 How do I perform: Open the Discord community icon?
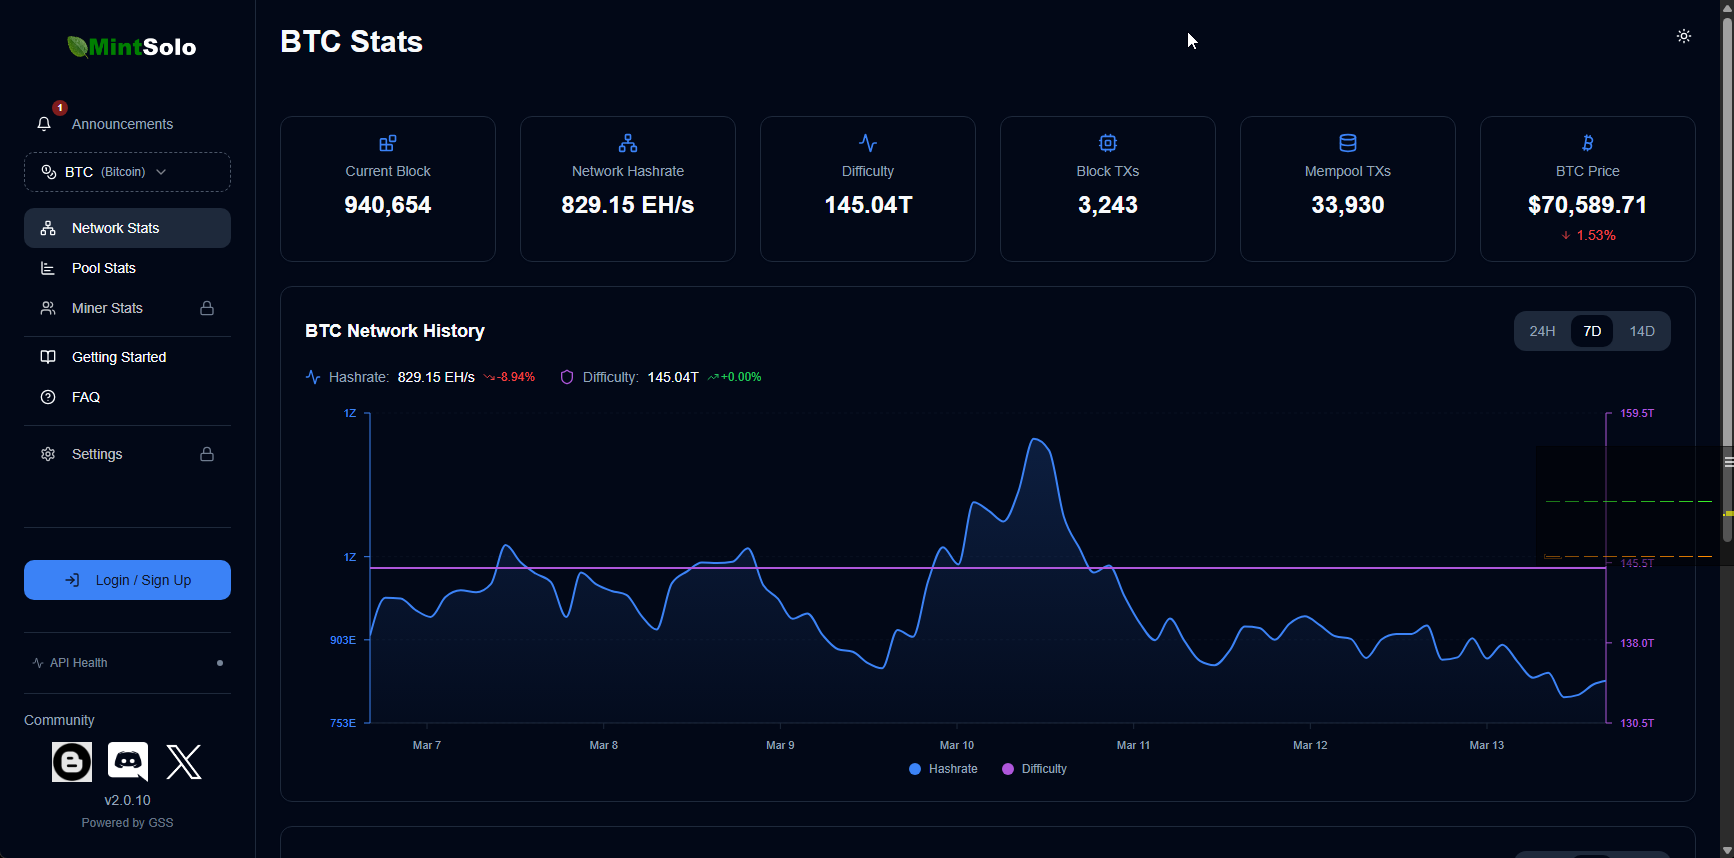click(x=128, y=762)
